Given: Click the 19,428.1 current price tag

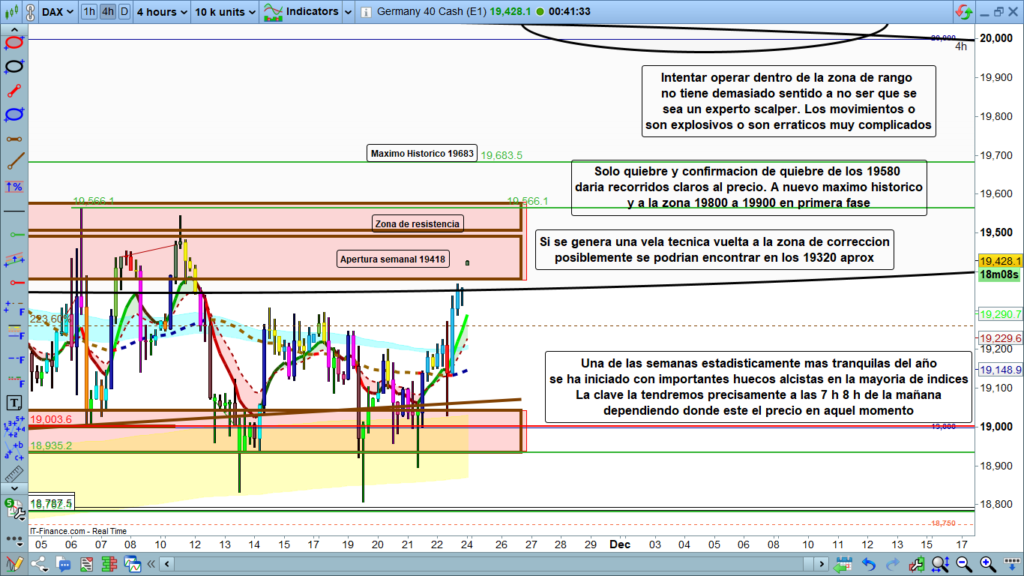Looking at the screenshot, I should 1001,259.
